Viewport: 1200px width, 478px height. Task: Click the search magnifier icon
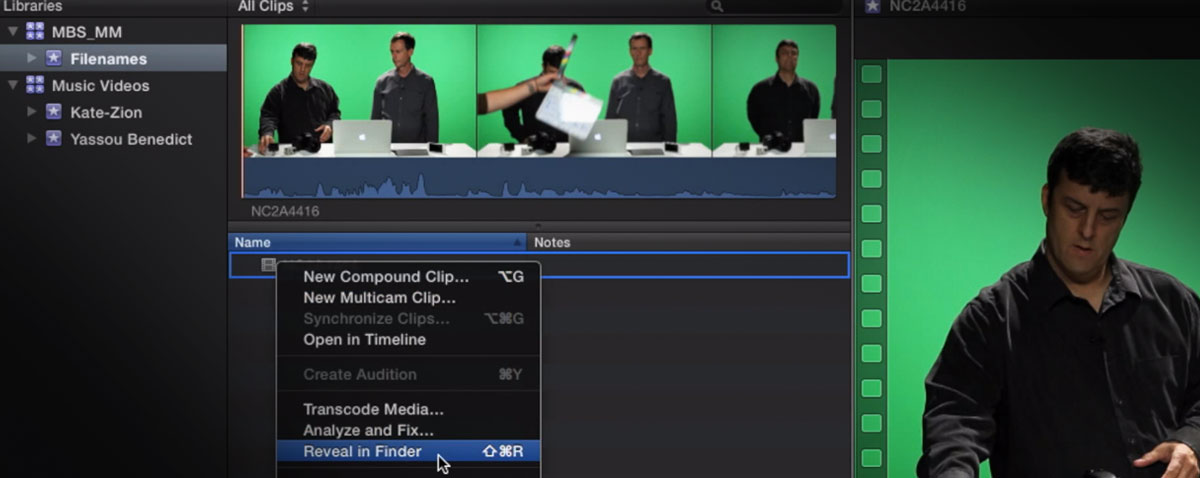(716, 6)
